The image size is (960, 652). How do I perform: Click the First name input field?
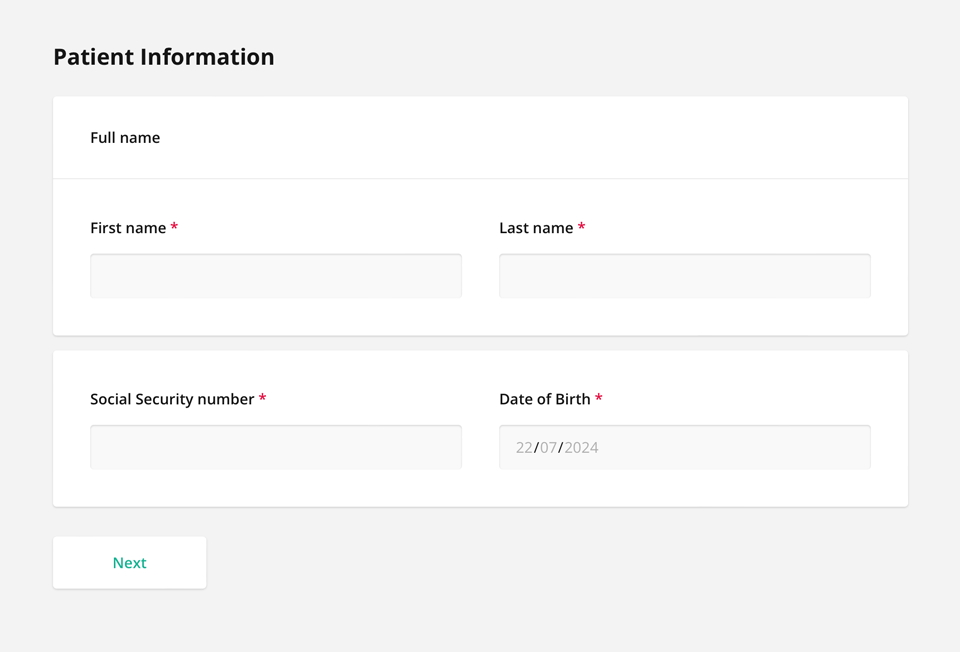click(276, 276)
